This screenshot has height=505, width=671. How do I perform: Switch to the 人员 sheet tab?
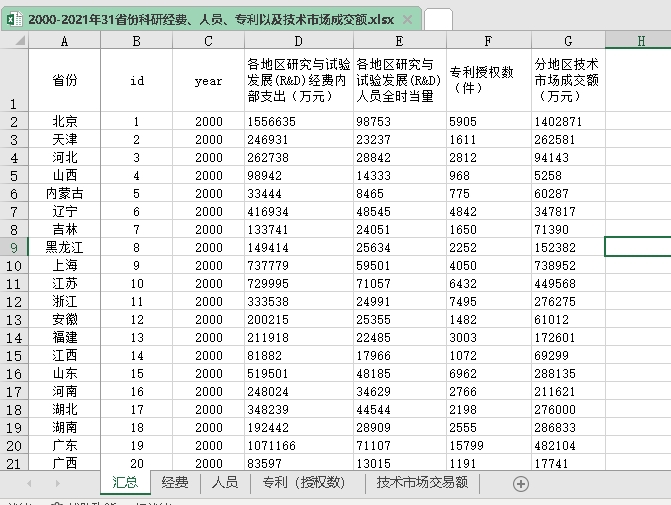point(225,482)
